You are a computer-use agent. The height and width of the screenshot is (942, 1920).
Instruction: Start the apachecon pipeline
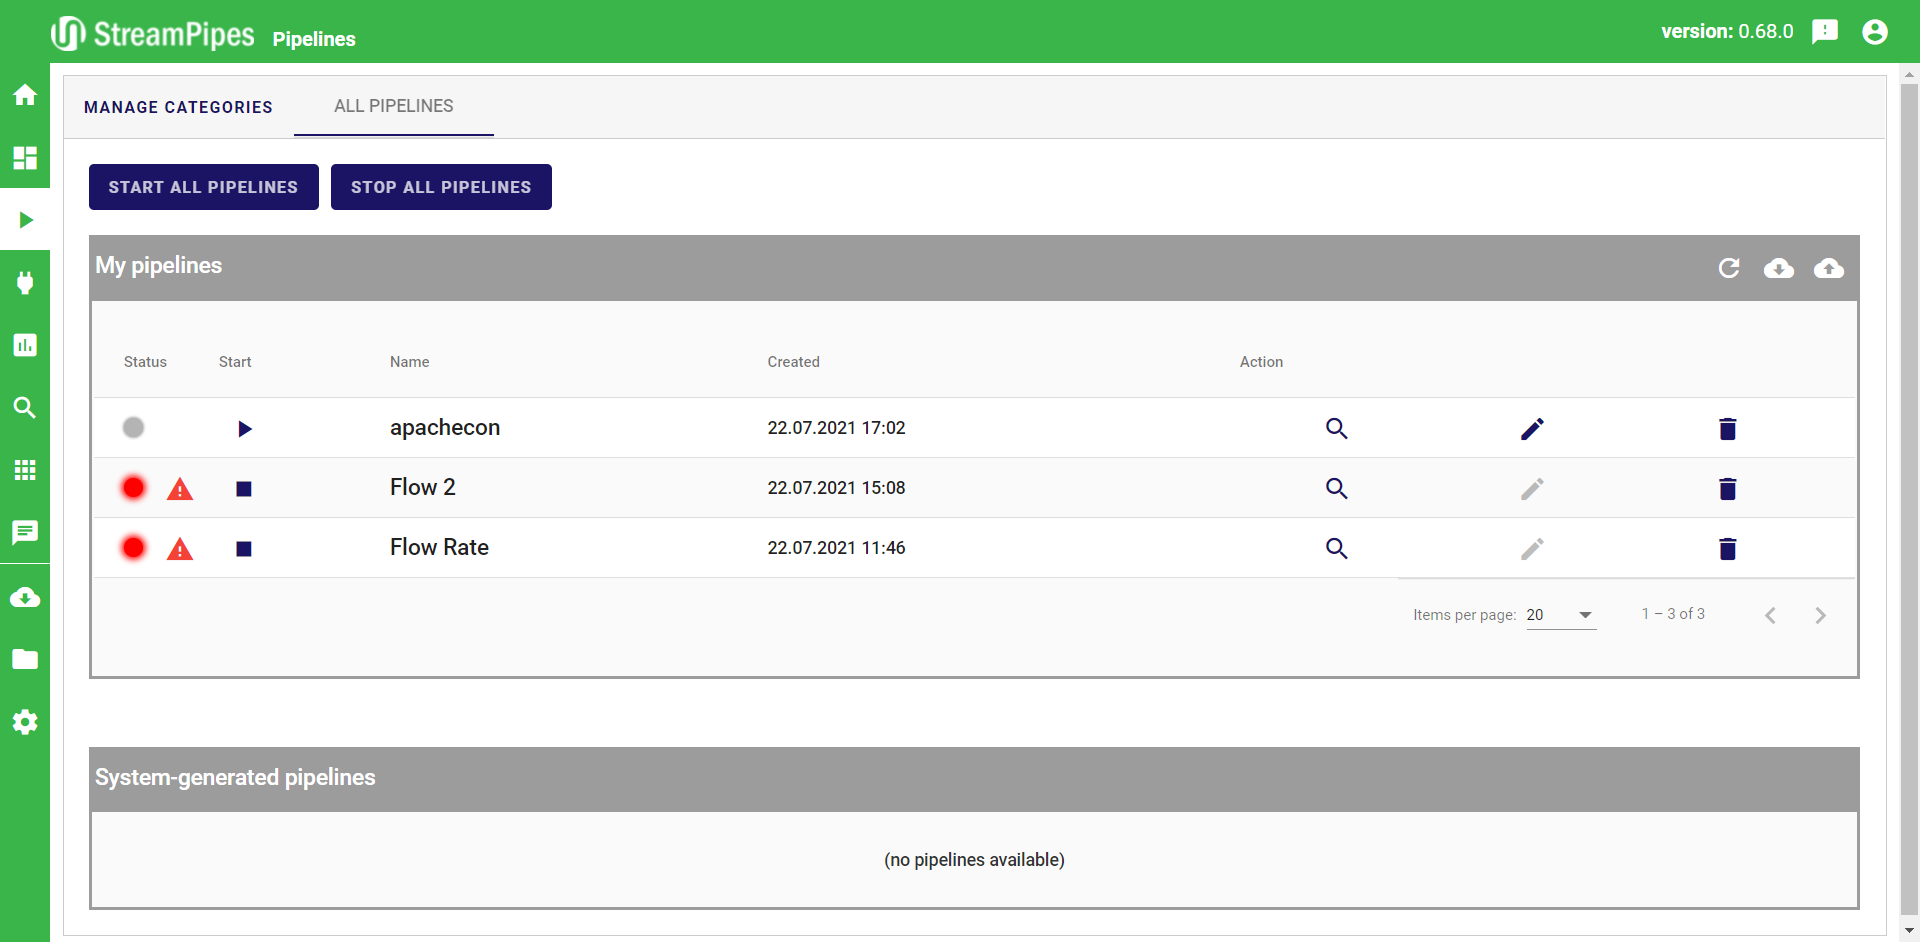[x=244, y=429]
